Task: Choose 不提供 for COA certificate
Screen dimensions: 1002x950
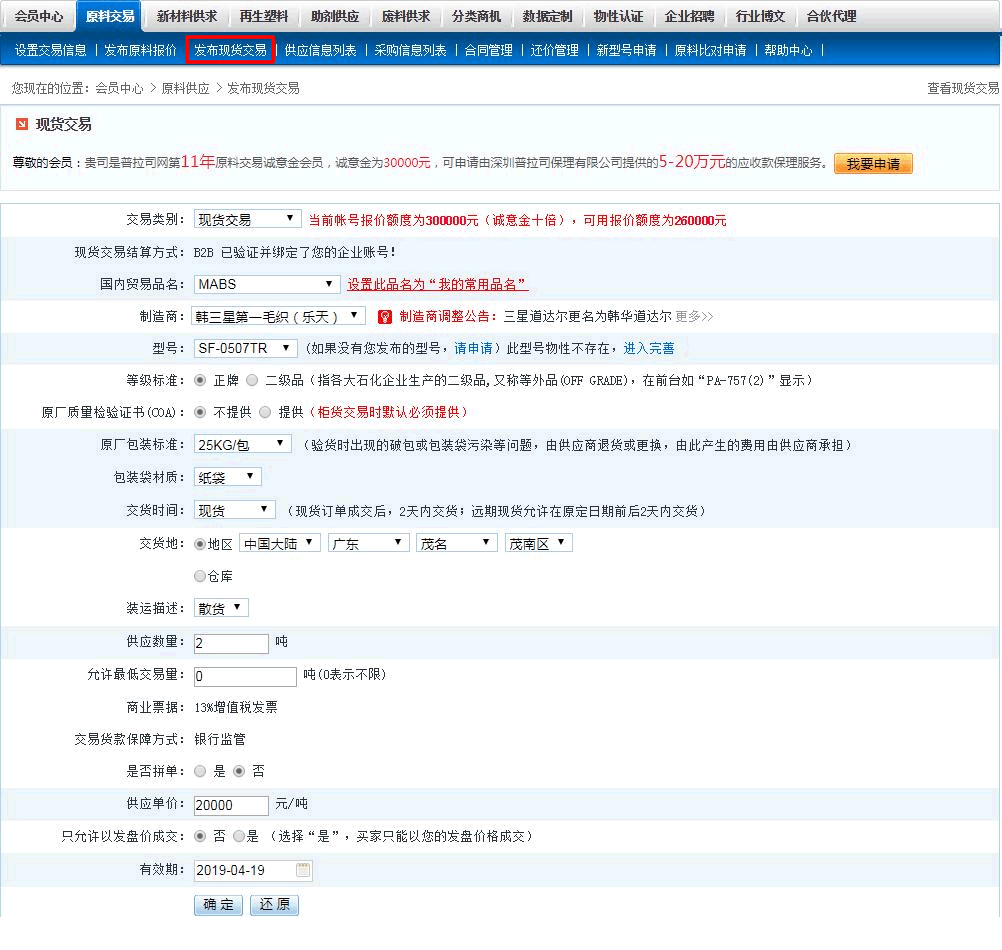Action: coord(200,412)
